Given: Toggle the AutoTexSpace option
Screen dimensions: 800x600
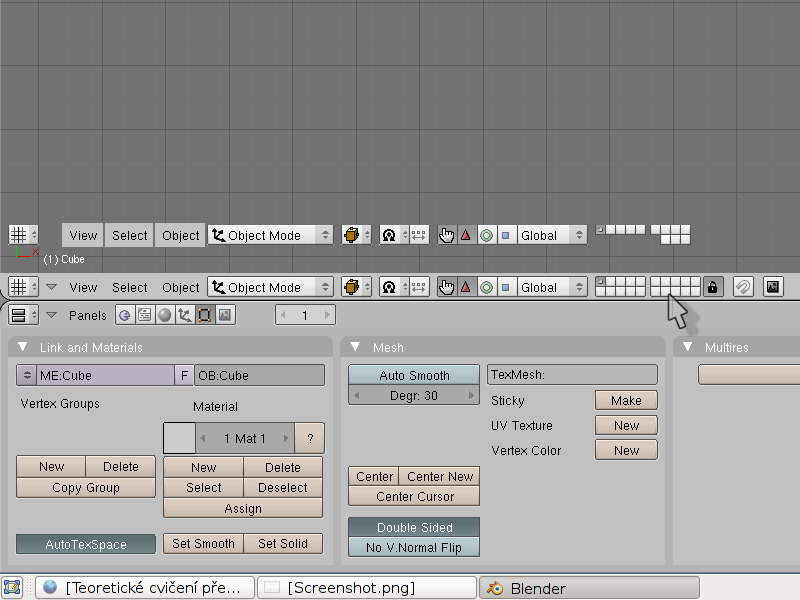Looking at the screenshot, I should coord(86,544).
